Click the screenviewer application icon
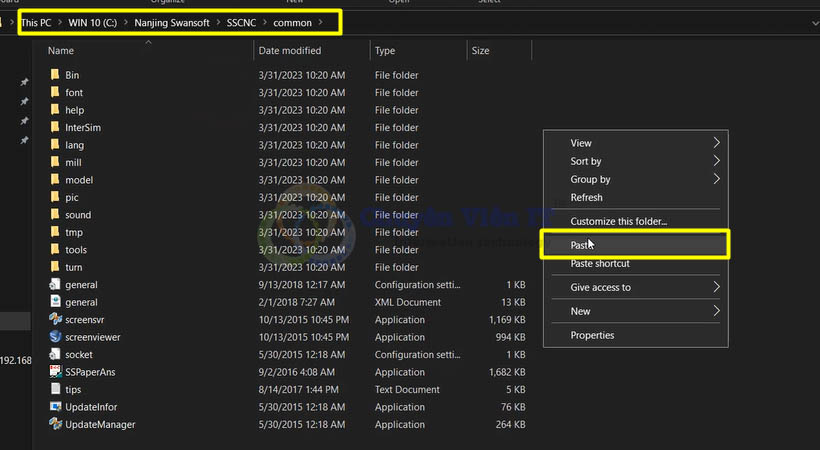The height and width of the screenshot is (450, 820). [x=55, y=337]
